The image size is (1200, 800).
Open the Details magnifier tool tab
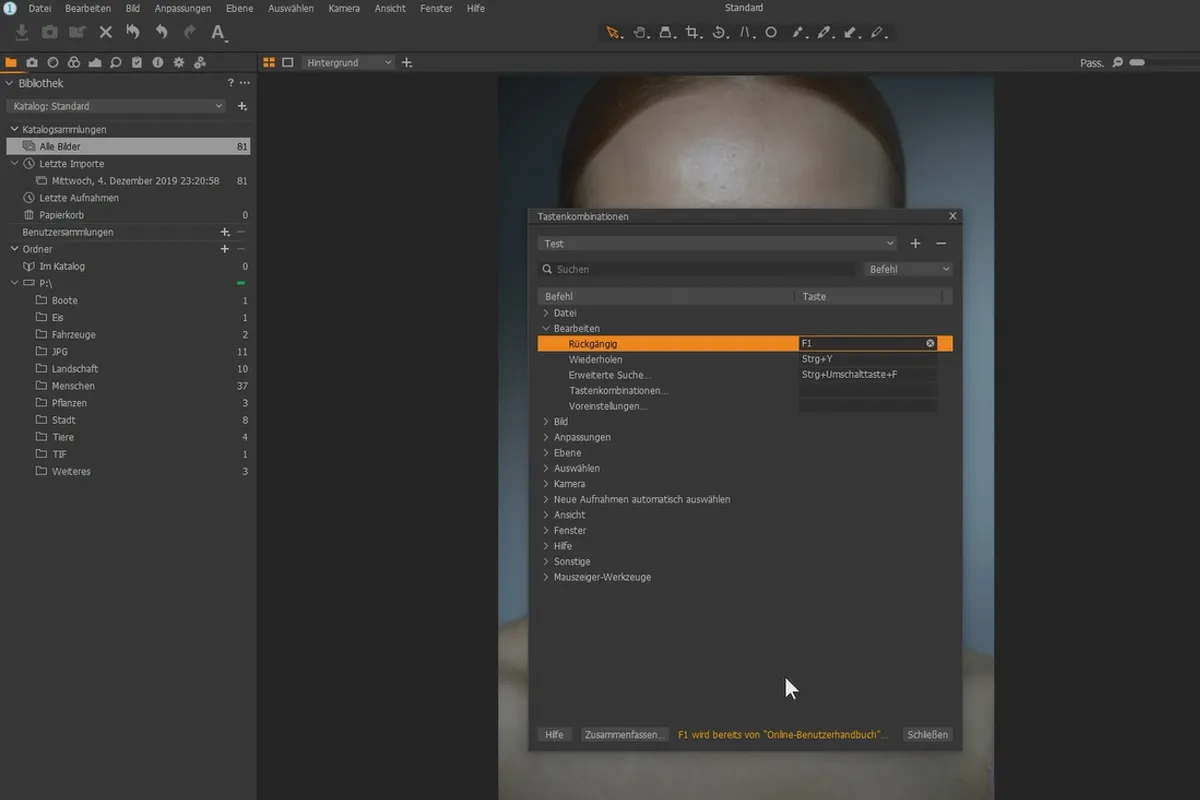116,62
